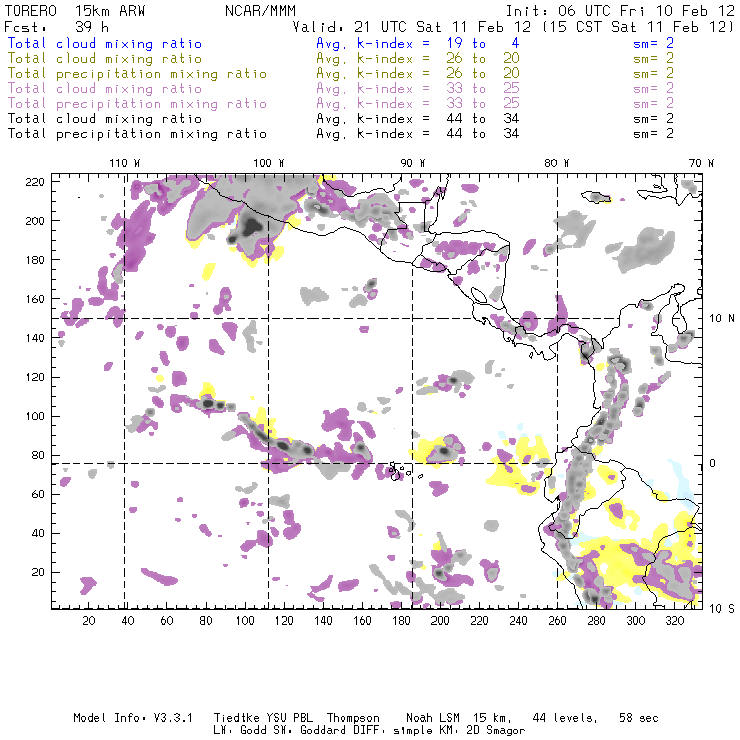740x740 pixels.
Task: Click the "220" vertical axis tick label
Action: tap(35, 182)
